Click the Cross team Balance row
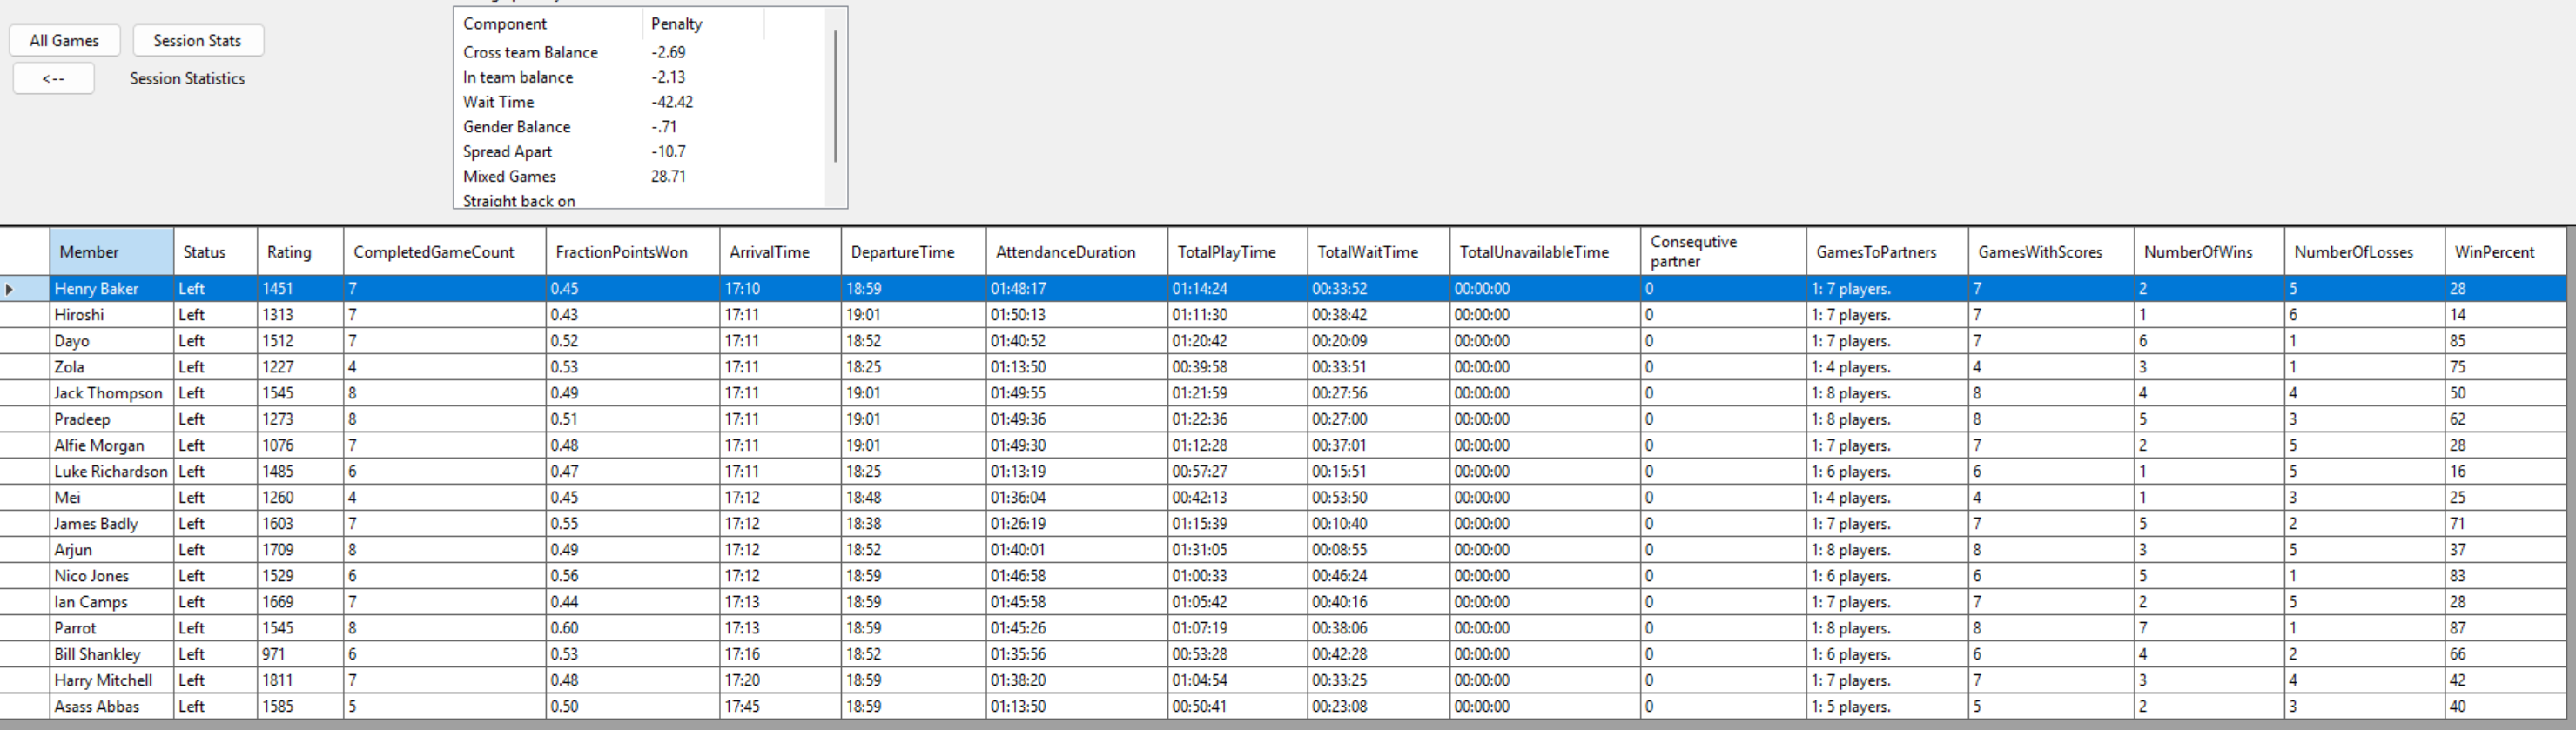 coord(640,52)
